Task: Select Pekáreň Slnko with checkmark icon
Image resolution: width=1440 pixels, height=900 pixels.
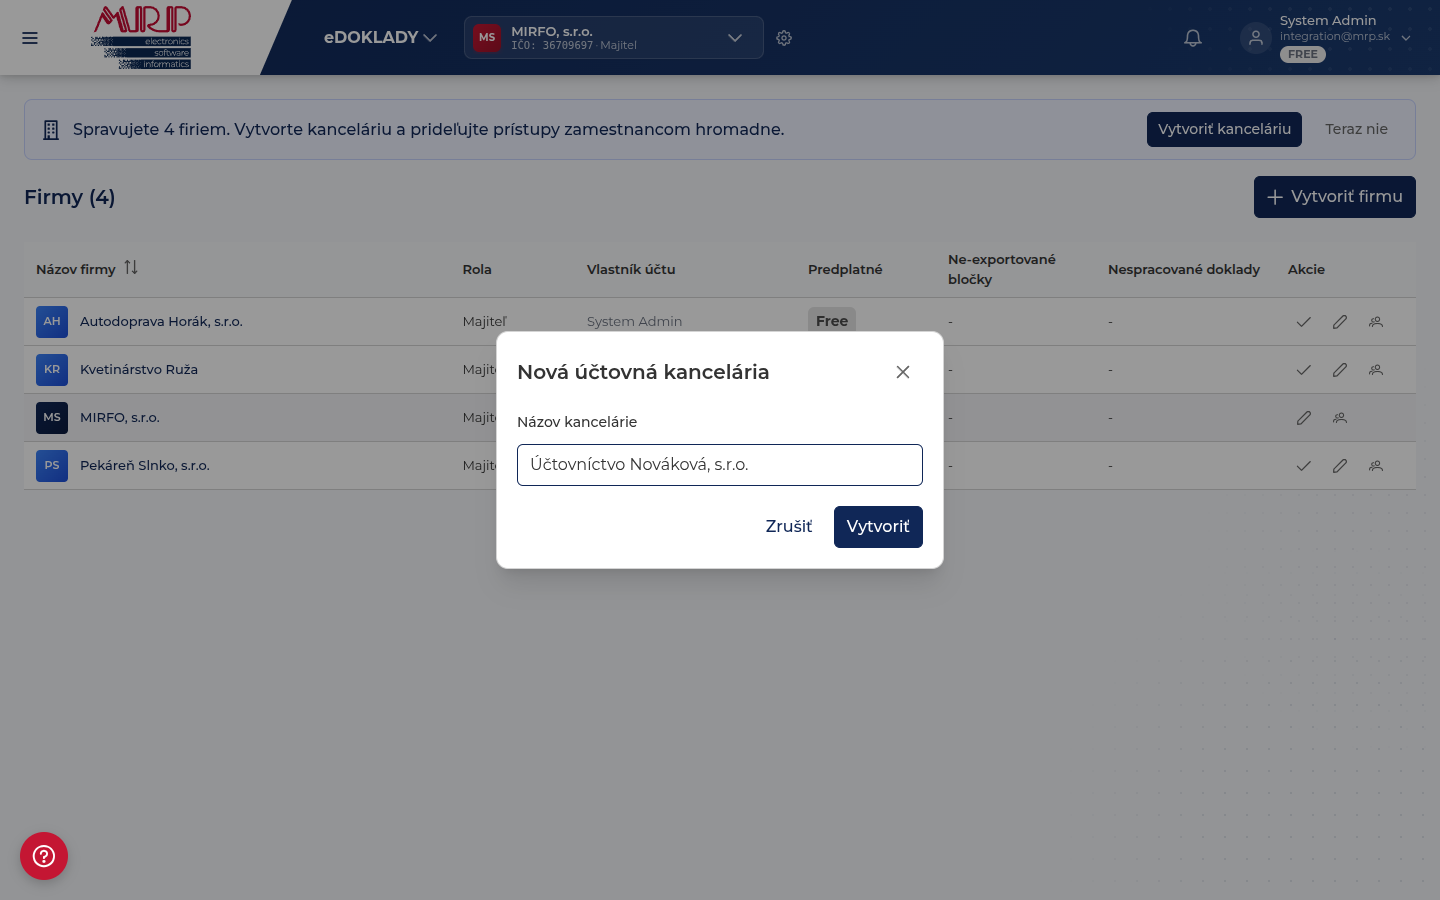Action: click(x=1304, y=466)
